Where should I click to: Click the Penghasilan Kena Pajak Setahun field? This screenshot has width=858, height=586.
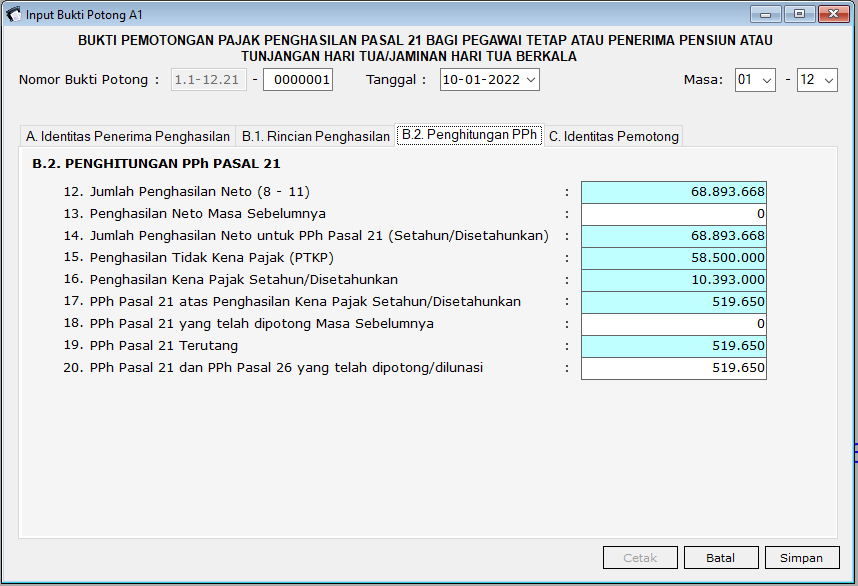coord(673,279)
